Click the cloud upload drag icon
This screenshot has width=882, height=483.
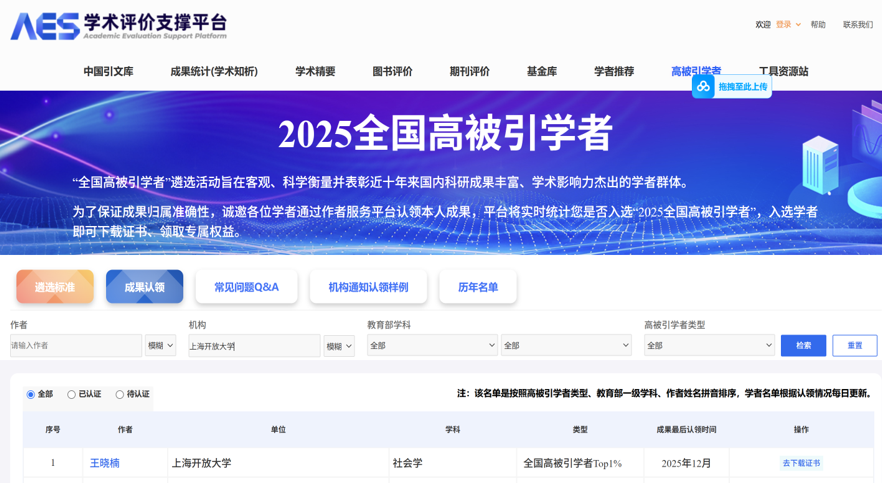(704, 87)
